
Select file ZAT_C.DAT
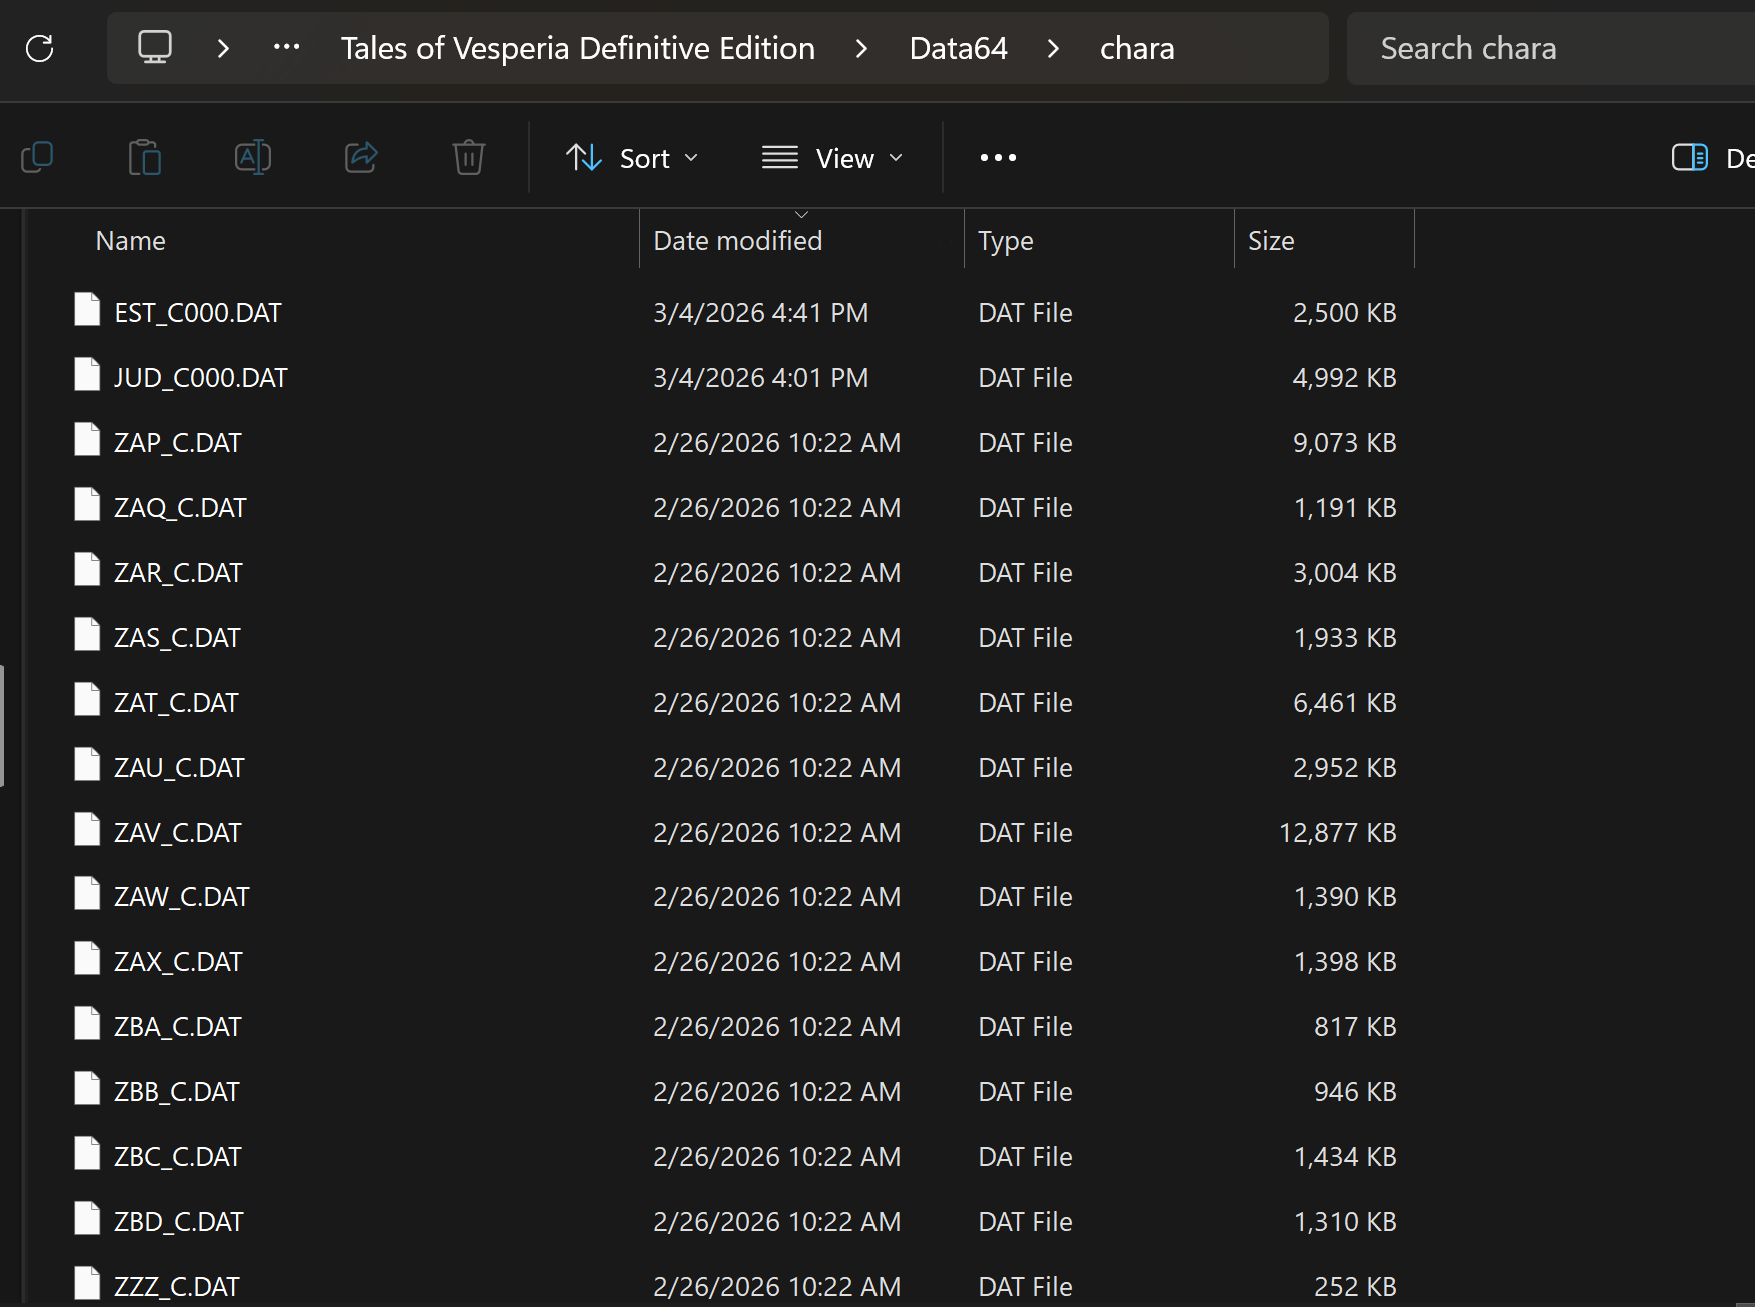coord(176,703)
